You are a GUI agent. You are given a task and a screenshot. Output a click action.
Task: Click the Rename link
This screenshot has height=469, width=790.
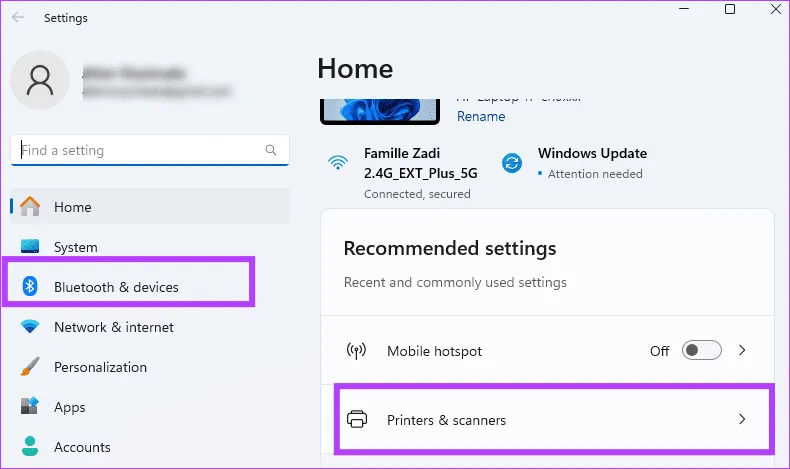tap(481, 116)
